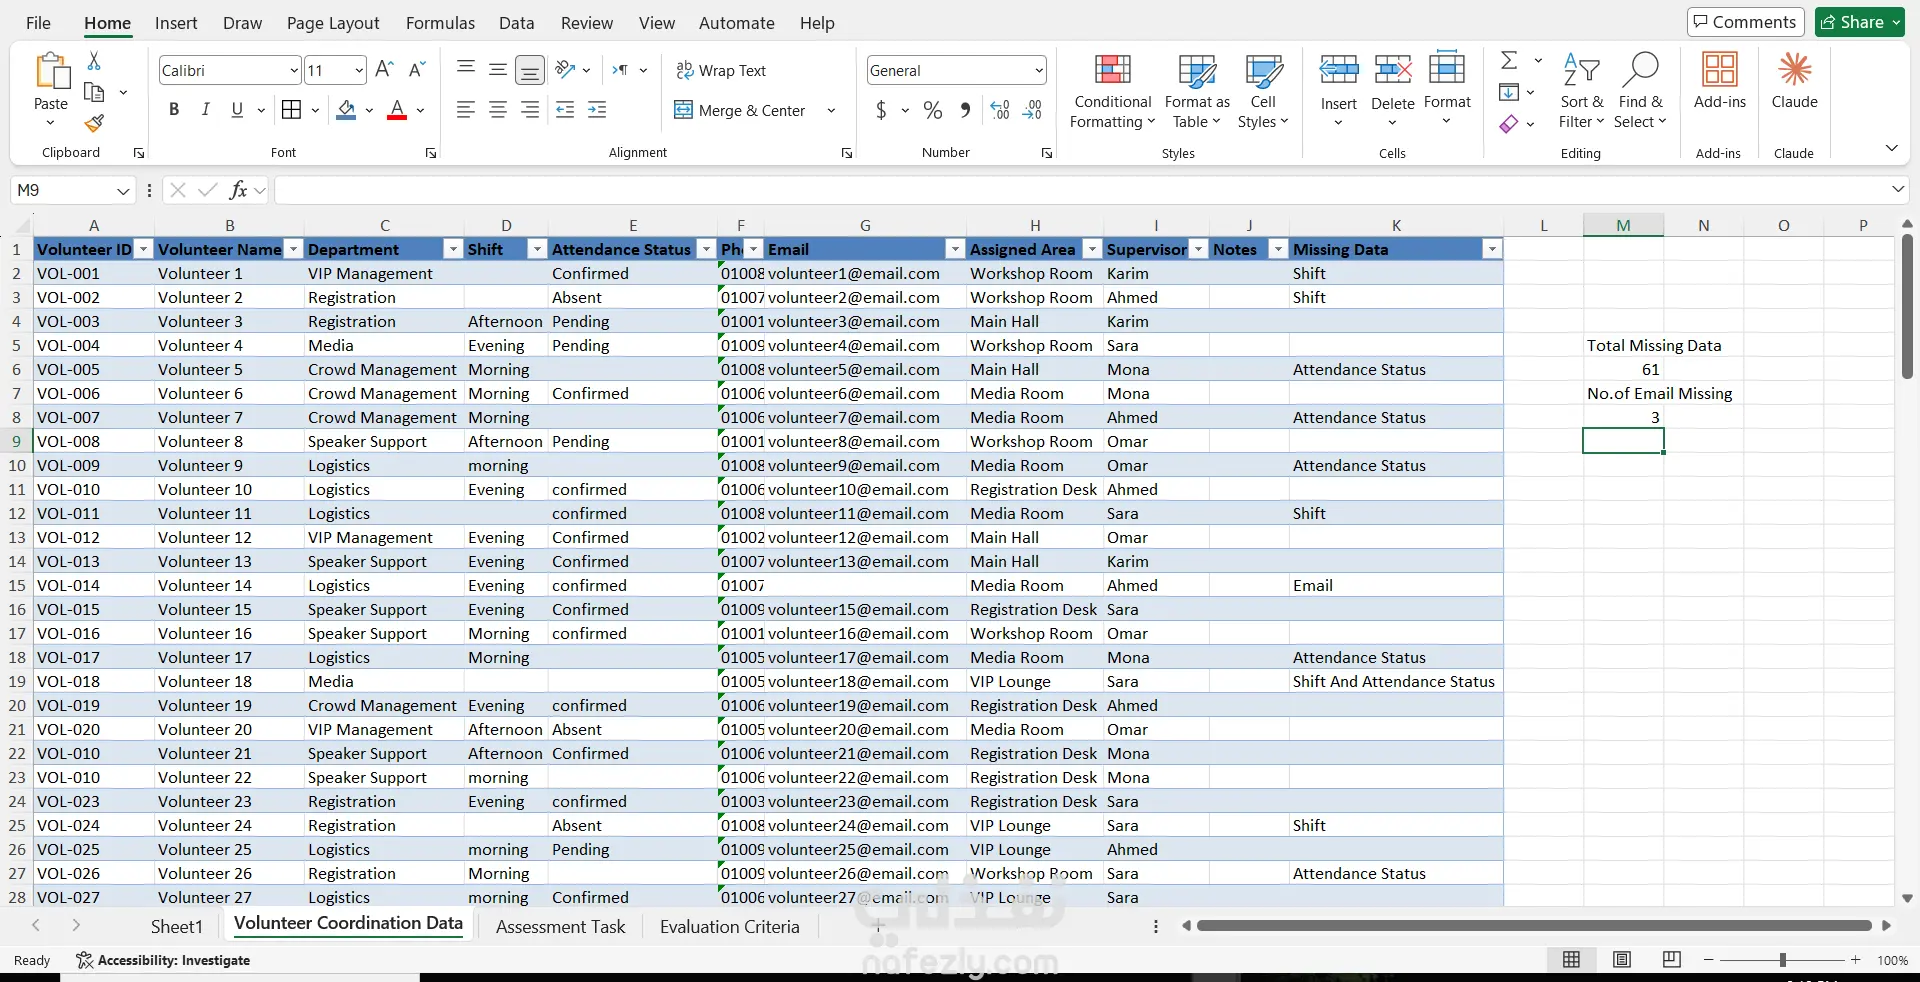The height and width of the screenshot is (982, 1920).
Task: Open the Department column filter dropdown
Action: pyautogui.click(x=453, y=249)
